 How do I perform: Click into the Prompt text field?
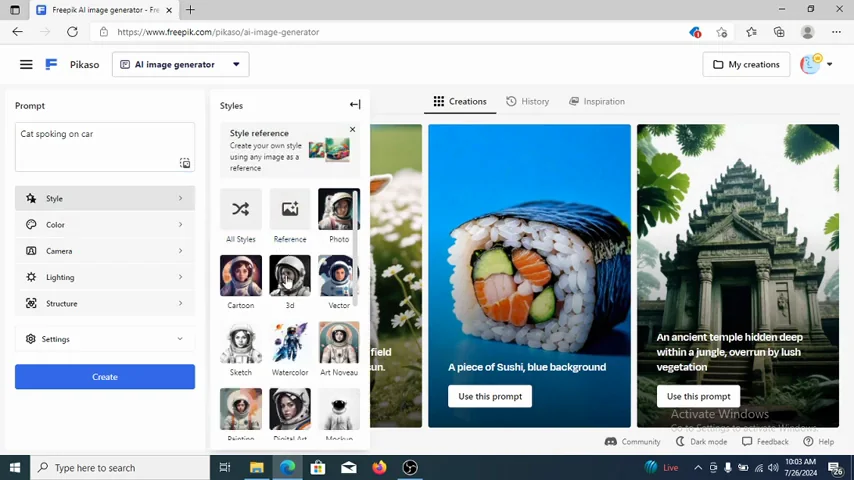[x=105, y=147]
